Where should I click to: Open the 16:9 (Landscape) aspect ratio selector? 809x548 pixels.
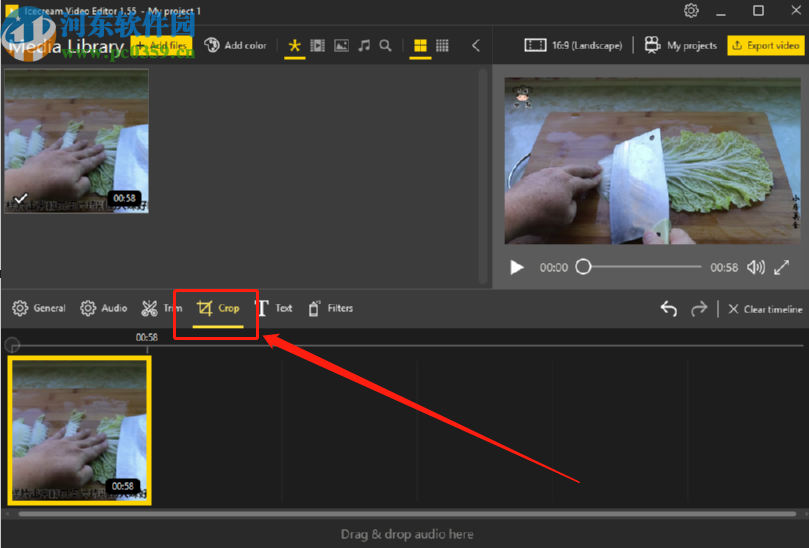point(573,45)
